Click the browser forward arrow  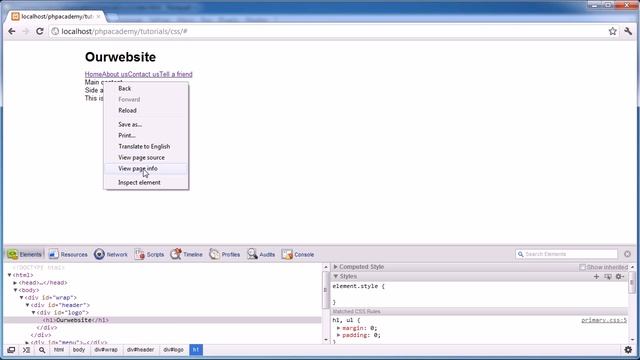pyautogui.click(x=26, y=31)
